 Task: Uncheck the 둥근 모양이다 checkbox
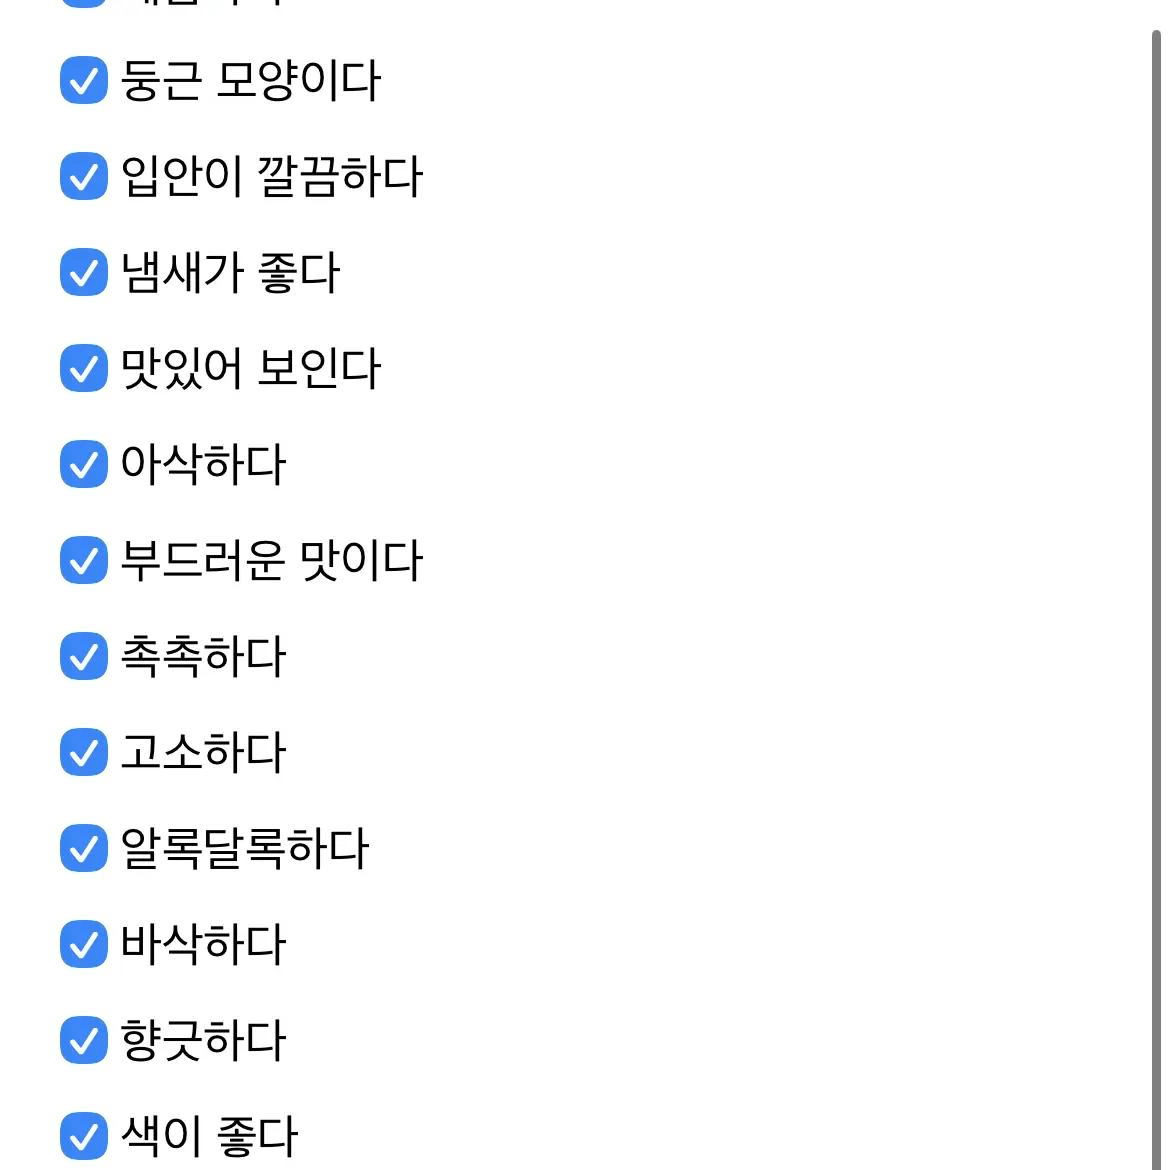click(83, 82)
